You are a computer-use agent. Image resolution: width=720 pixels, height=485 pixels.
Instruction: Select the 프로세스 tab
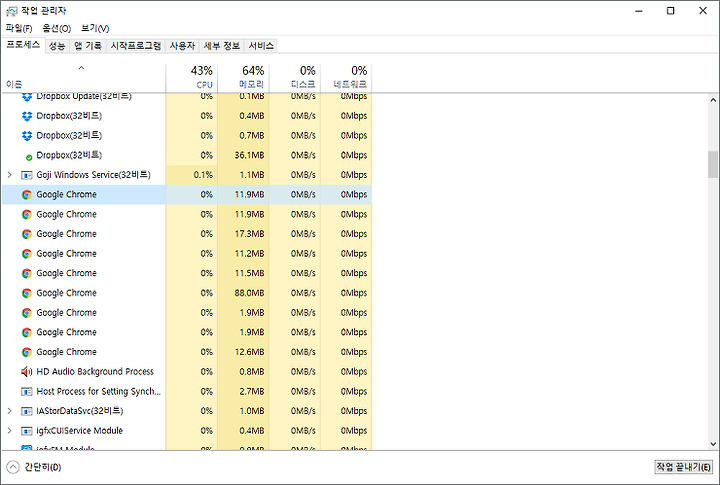[23, 45]
